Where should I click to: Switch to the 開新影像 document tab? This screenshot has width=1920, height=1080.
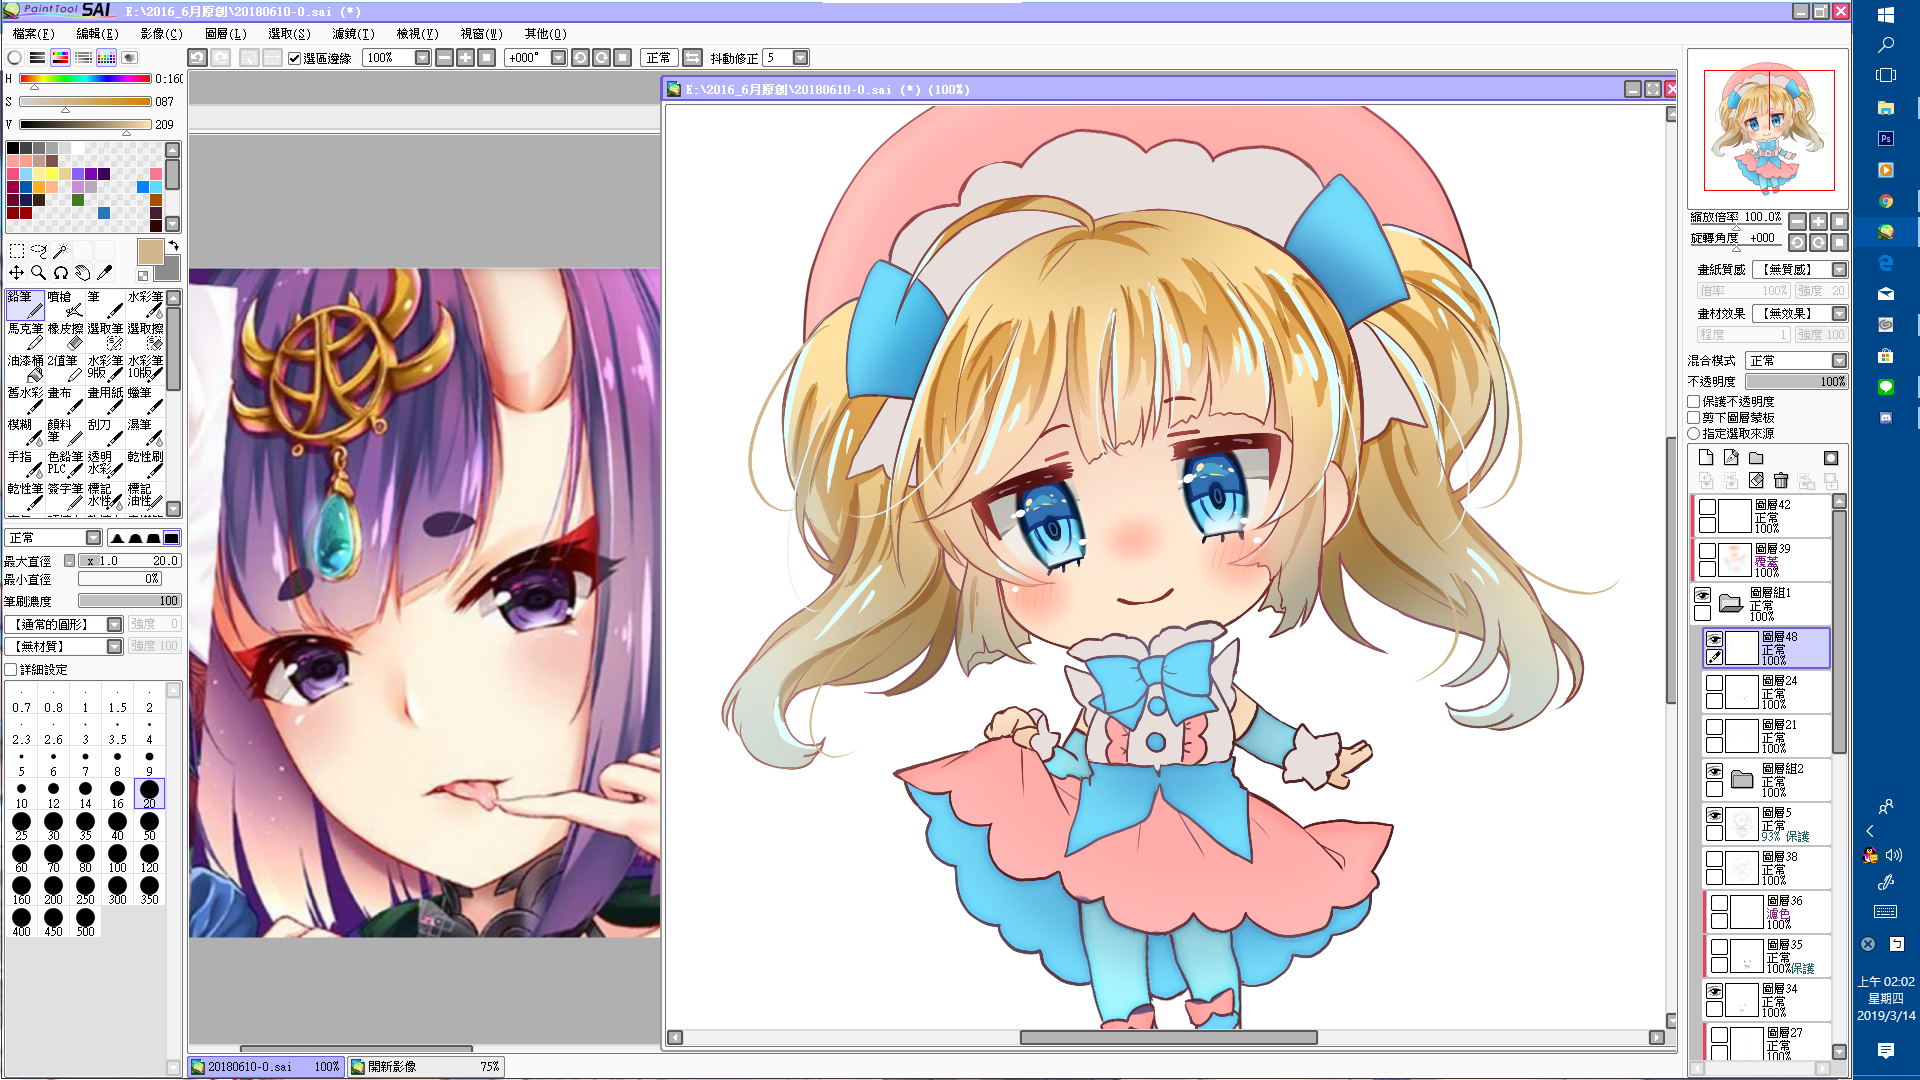click(426, 1067)
